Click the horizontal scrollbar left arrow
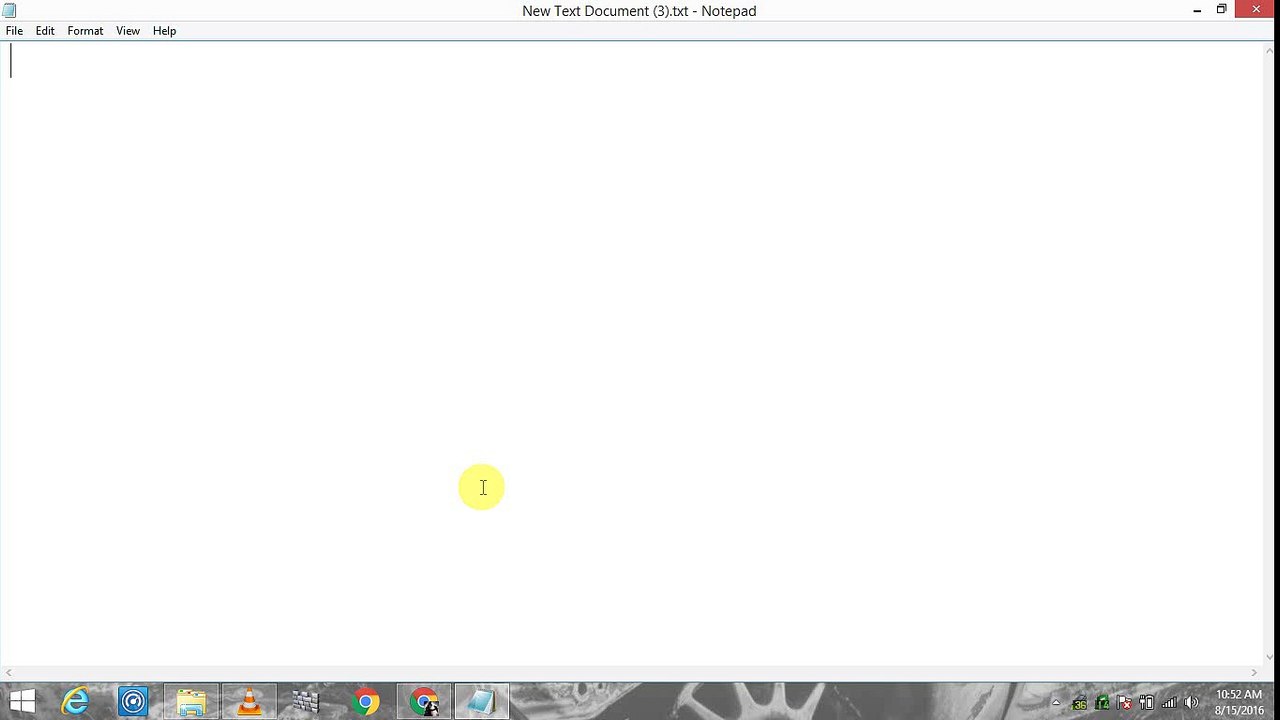 click(x=8, y=673)
